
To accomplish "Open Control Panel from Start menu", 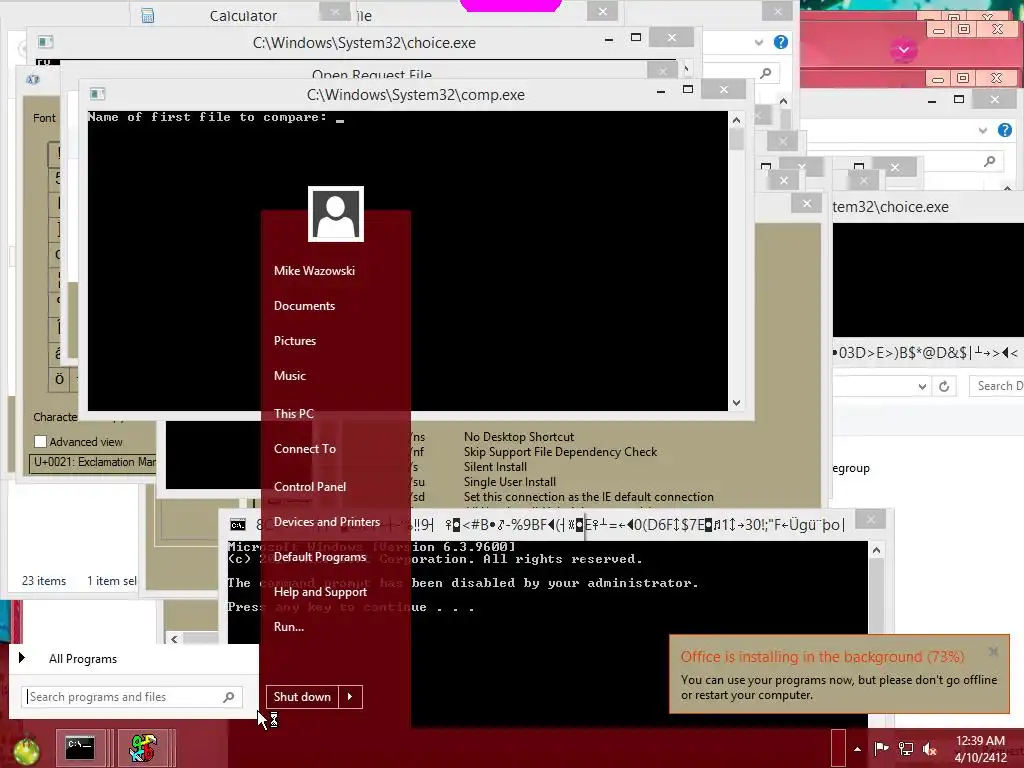I will [310, 487].
